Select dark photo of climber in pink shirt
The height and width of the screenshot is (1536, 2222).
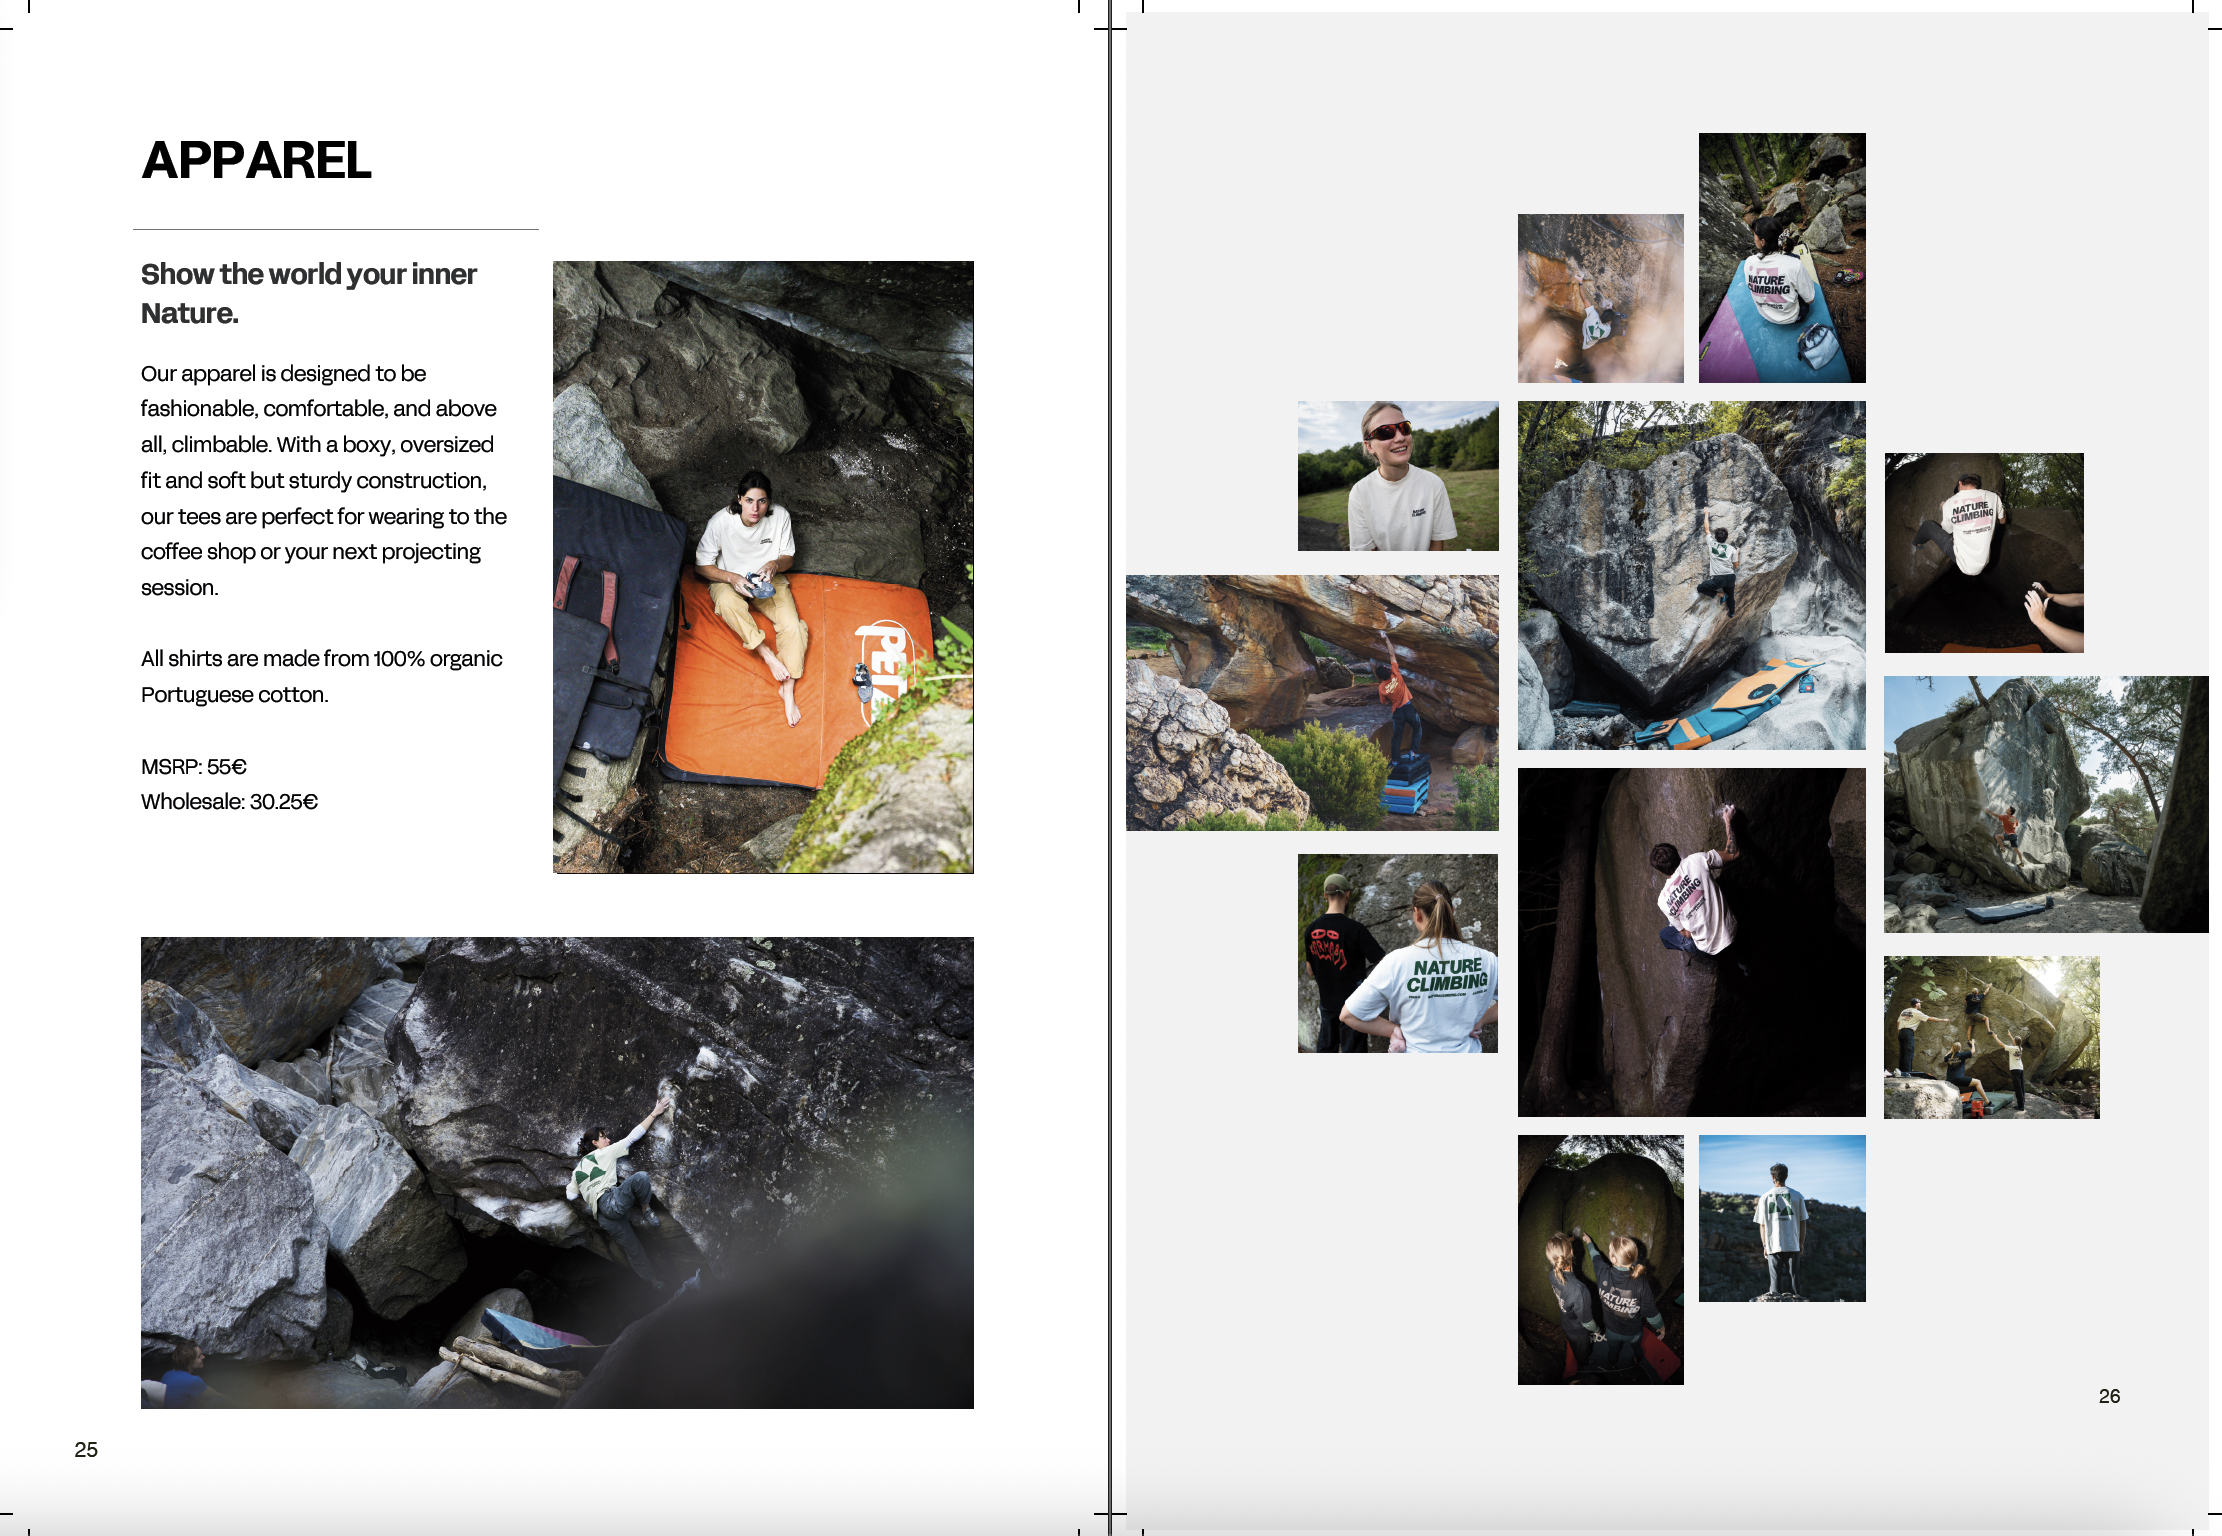(1691, 942)
